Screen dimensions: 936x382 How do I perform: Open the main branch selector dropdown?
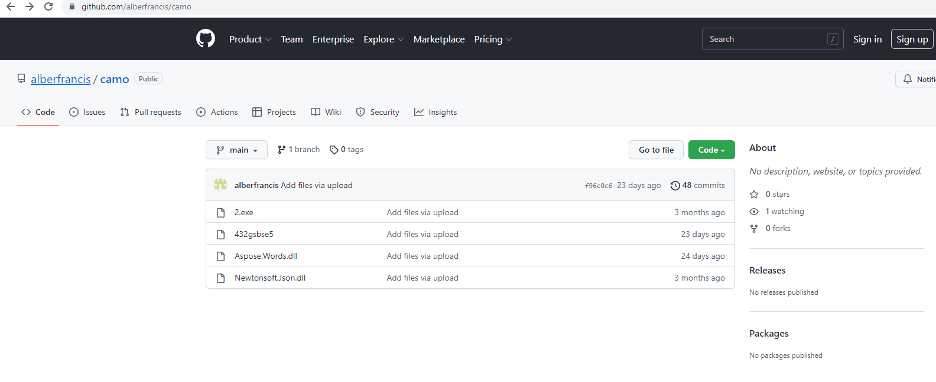pyautogui.click(x=237, y=150)
